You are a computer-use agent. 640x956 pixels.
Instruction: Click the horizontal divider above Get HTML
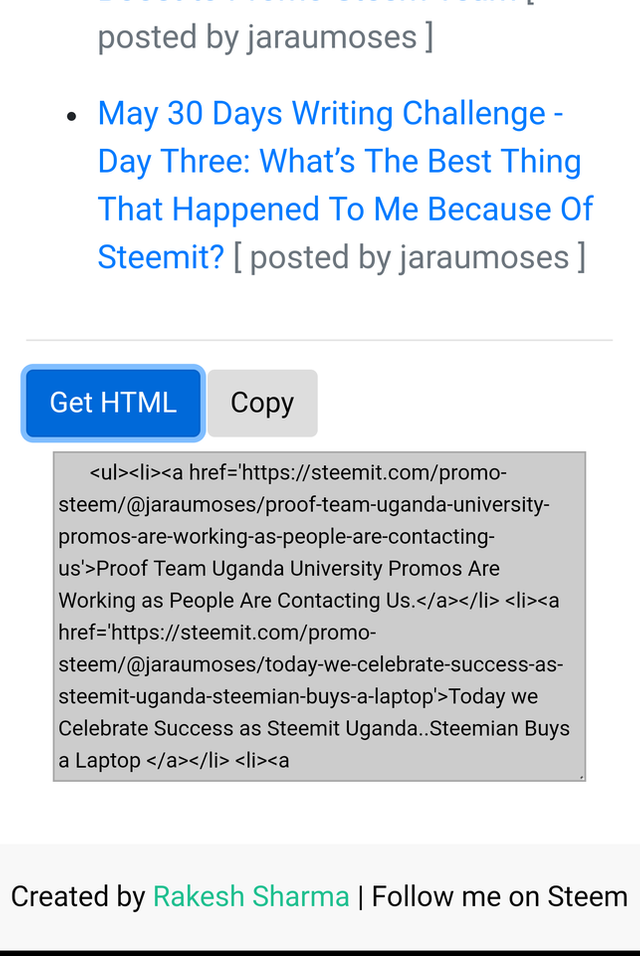pos(319,340)
